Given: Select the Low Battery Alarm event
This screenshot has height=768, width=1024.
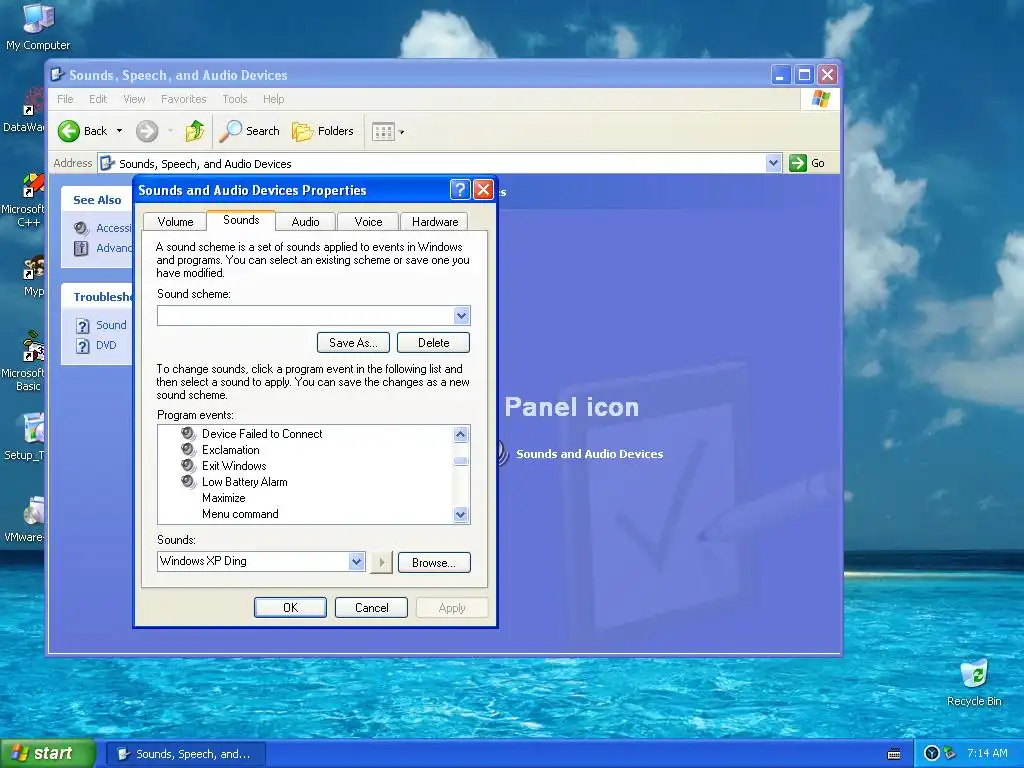Looking at the screenshot, I should click(x=244, y=482).
